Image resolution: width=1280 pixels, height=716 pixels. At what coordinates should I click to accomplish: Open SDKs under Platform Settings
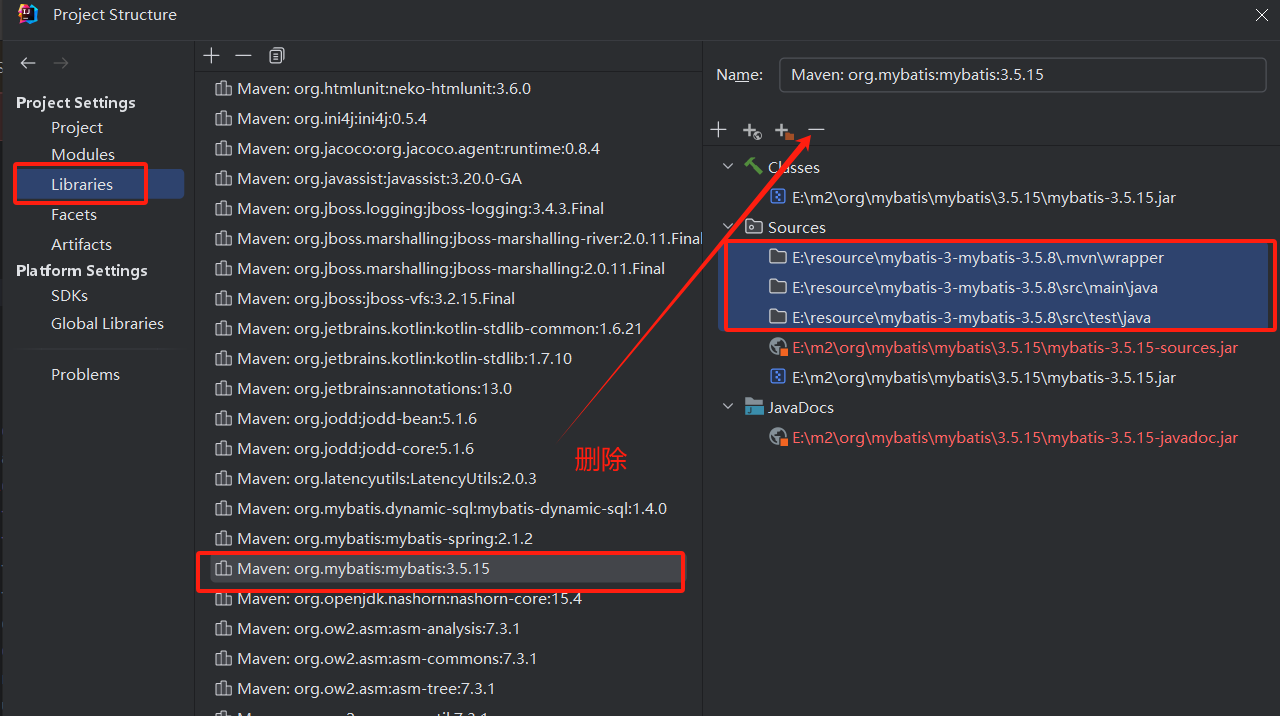point(69,296)
